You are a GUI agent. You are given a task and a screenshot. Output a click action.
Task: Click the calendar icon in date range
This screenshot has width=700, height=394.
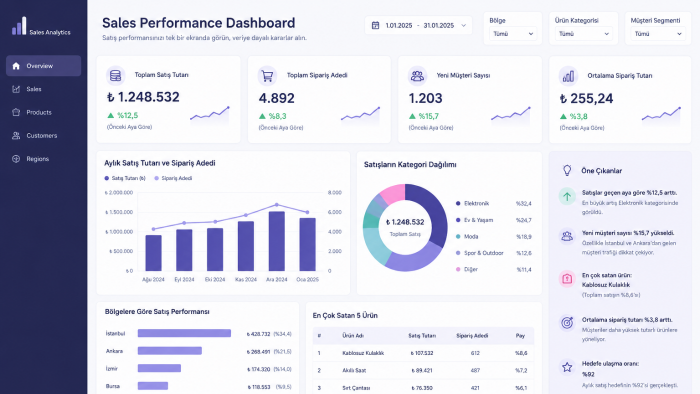375,25
